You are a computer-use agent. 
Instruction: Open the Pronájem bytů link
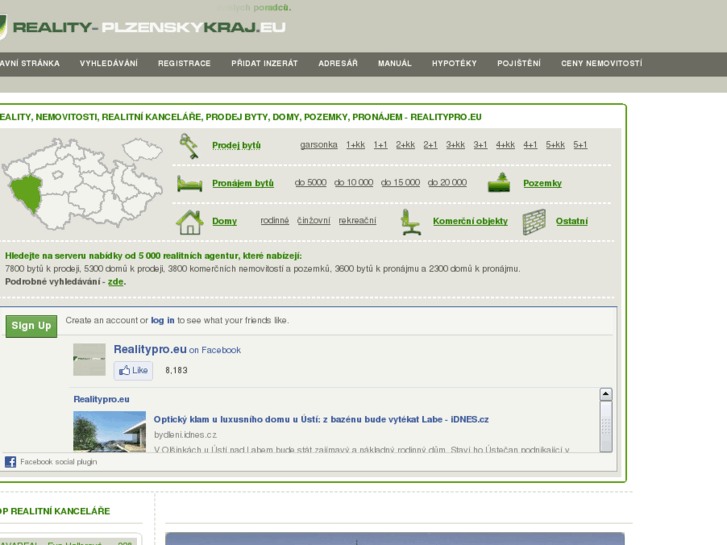(x=242, y=184)
